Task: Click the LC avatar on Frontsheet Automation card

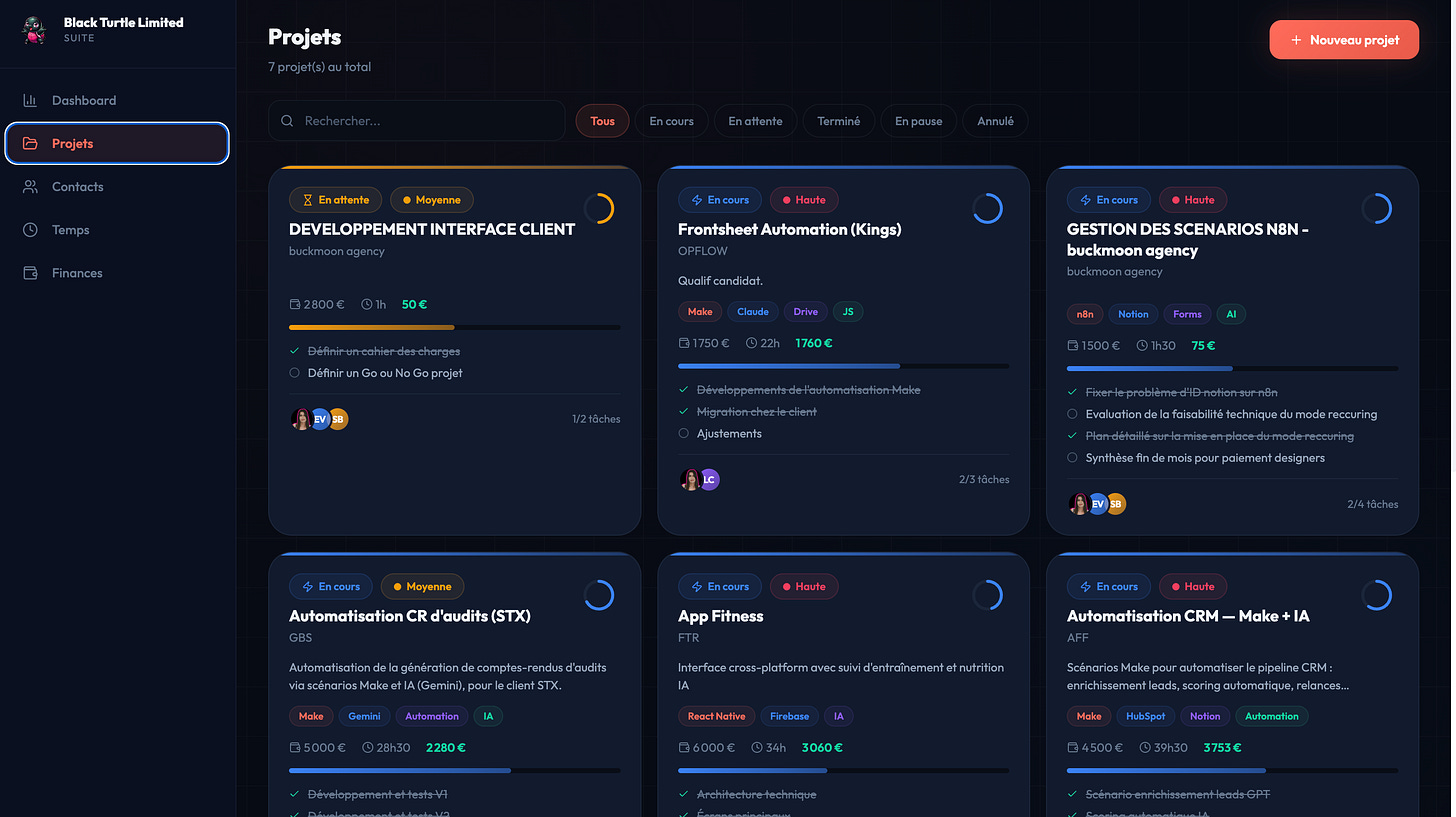Action: [x=709, y=480]
